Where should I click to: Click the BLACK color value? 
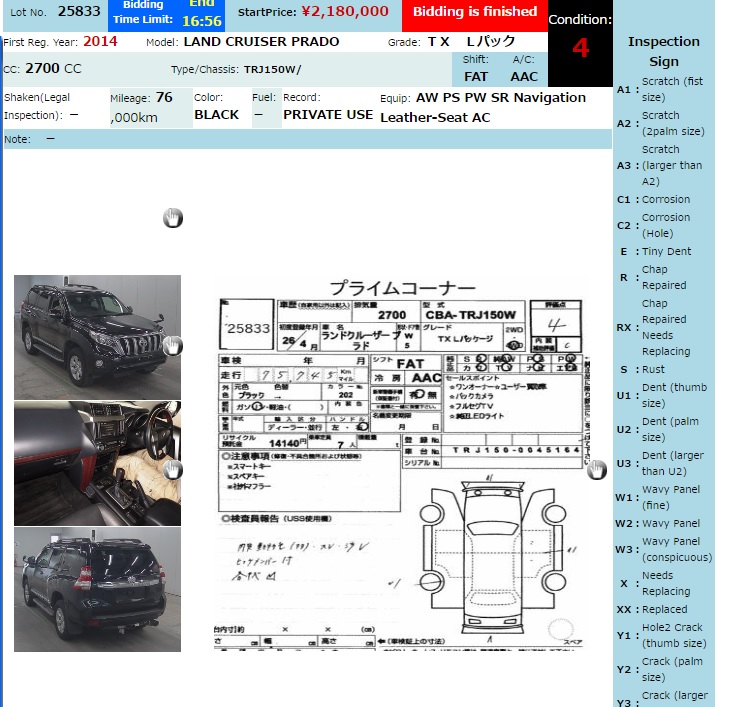point(216,114)
